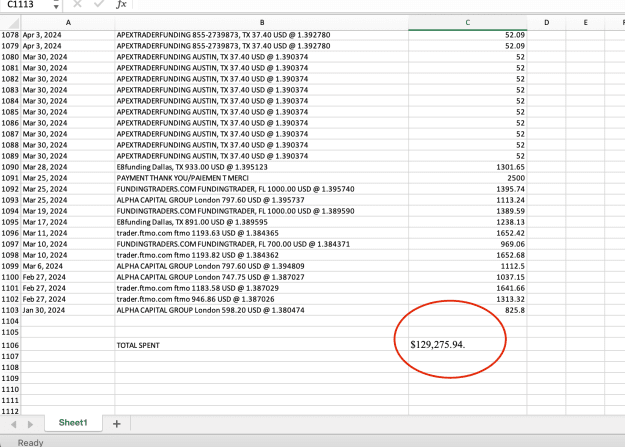Select ALPHA CAPITAL GROUP 747.75 USD cell
This screenshot has height=447, width=625.
[x=262, y=277]
